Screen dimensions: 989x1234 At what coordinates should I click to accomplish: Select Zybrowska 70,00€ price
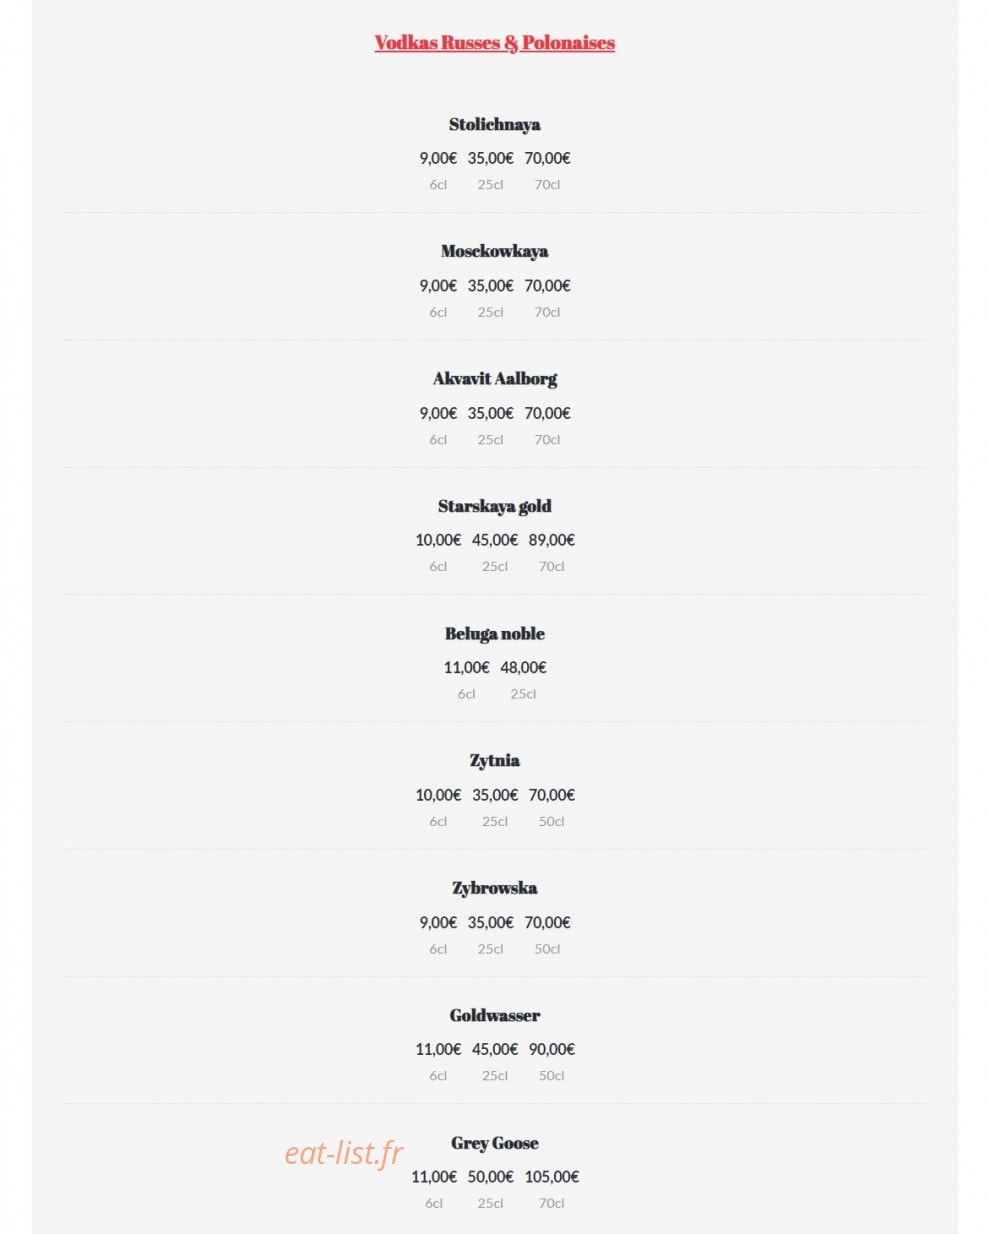(x=547, y=922)
